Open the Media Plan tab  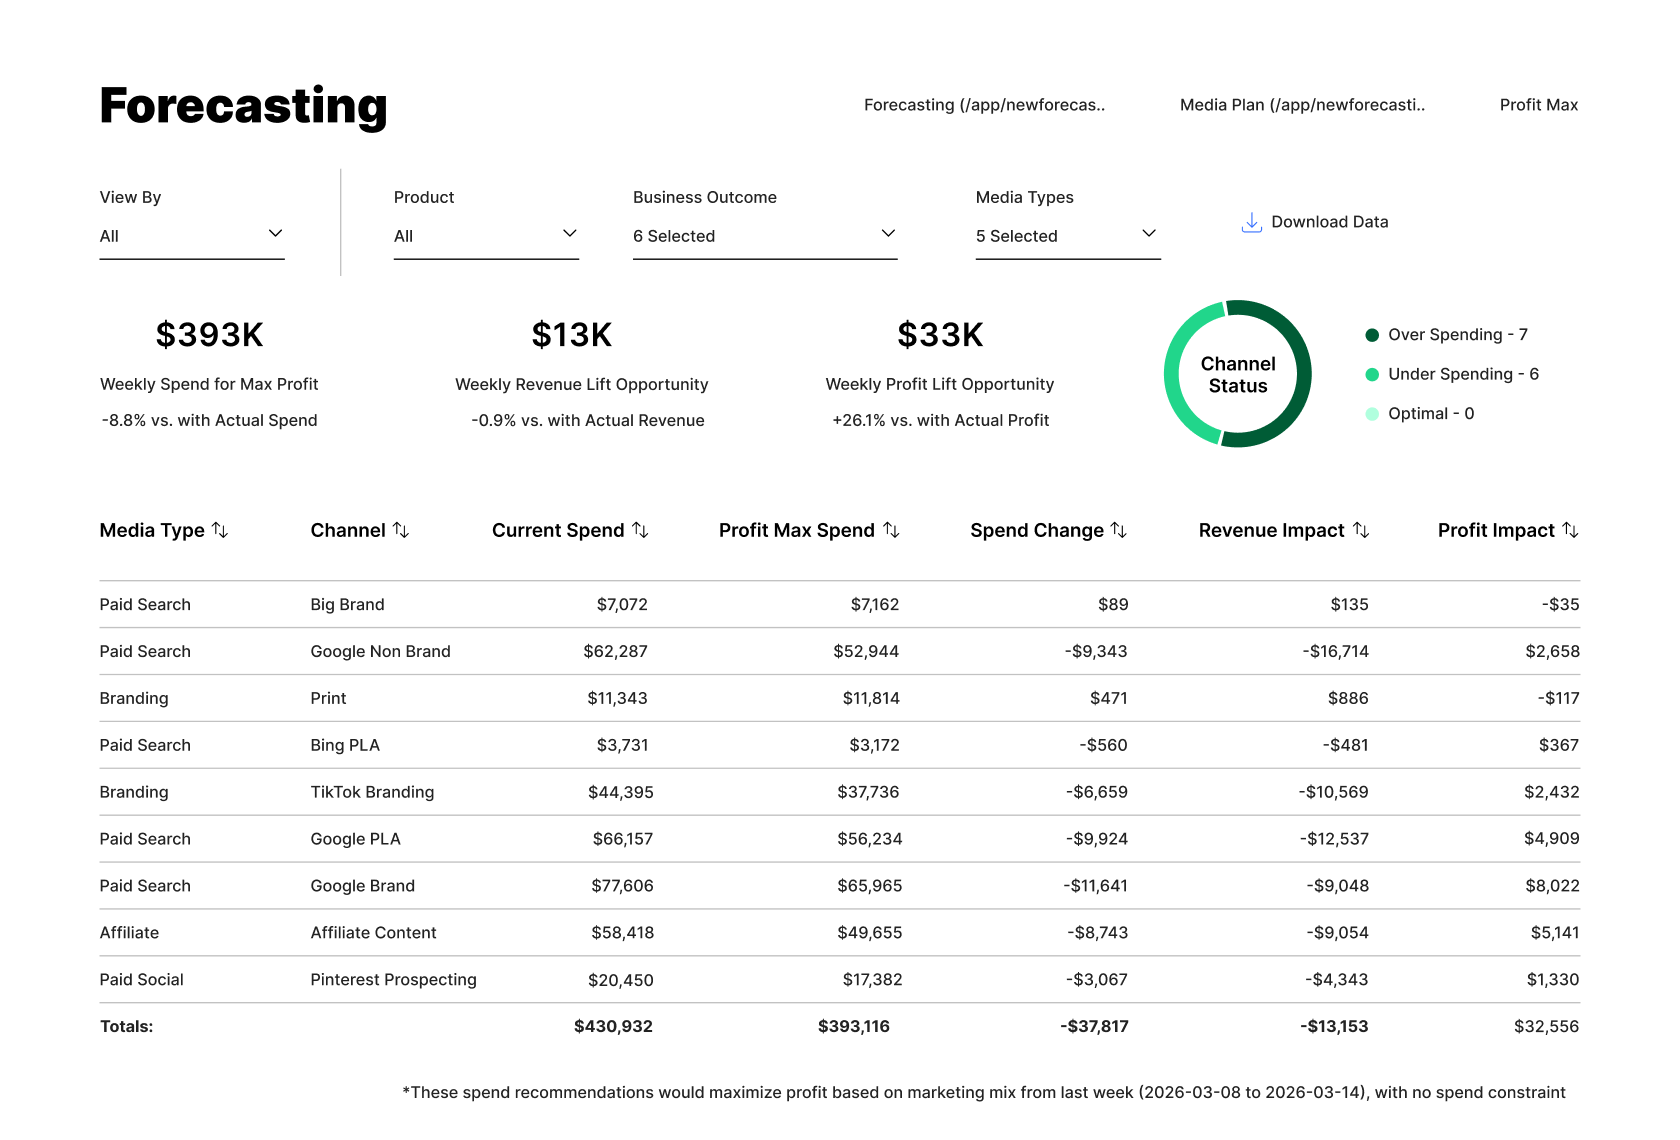click(x=1302, y=105)
